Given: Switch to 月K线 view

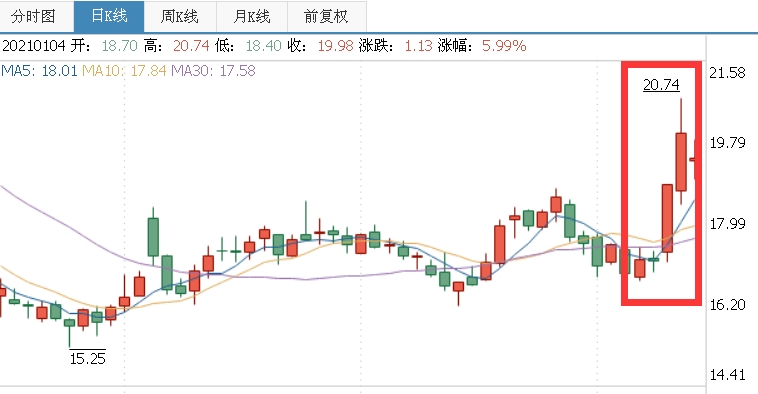Looking at the screenshot, I should coord(252,16).
